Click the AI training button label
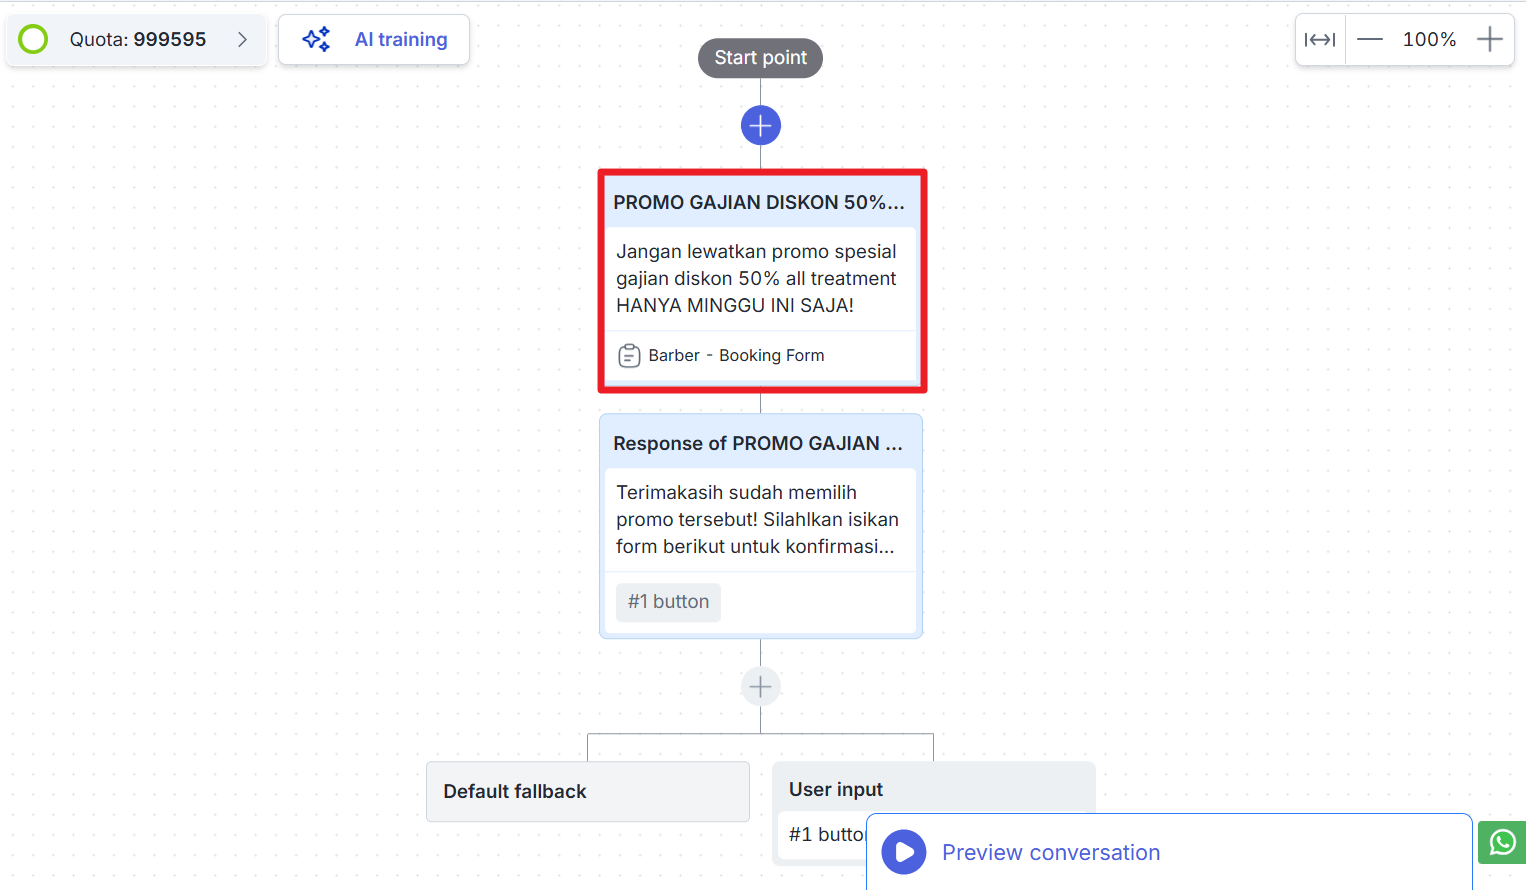 401,40
